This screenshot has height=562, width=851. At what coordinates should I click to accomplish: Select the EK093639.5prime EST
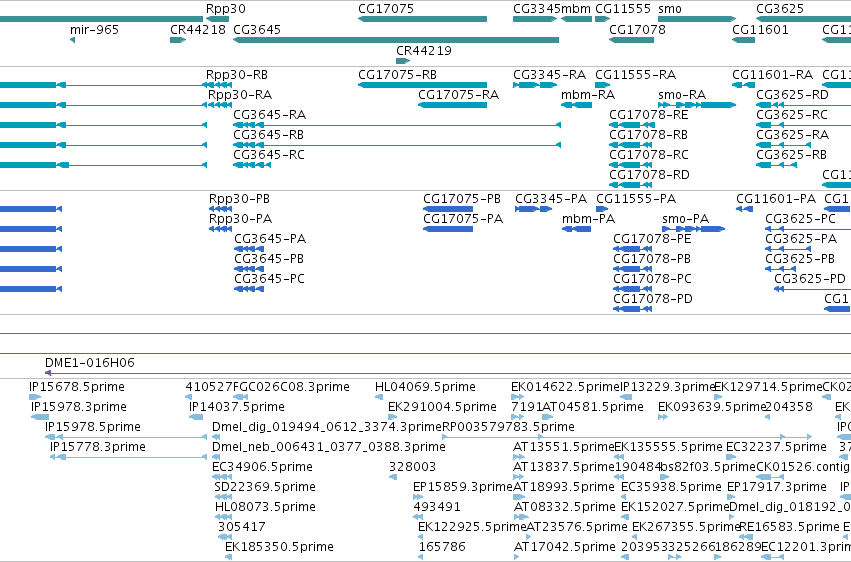pos(663,417)
